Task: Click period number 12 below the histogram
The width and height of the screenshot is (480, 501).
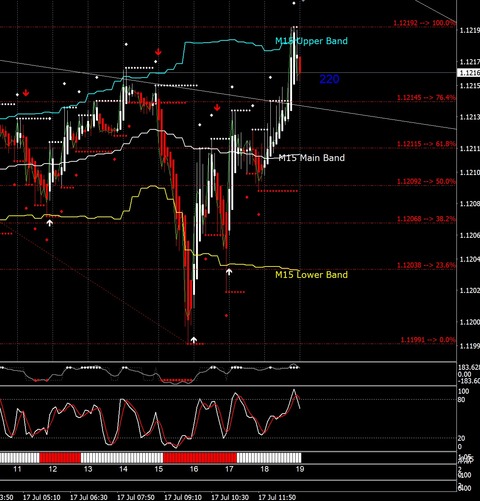Action: (x=53, y=469)
